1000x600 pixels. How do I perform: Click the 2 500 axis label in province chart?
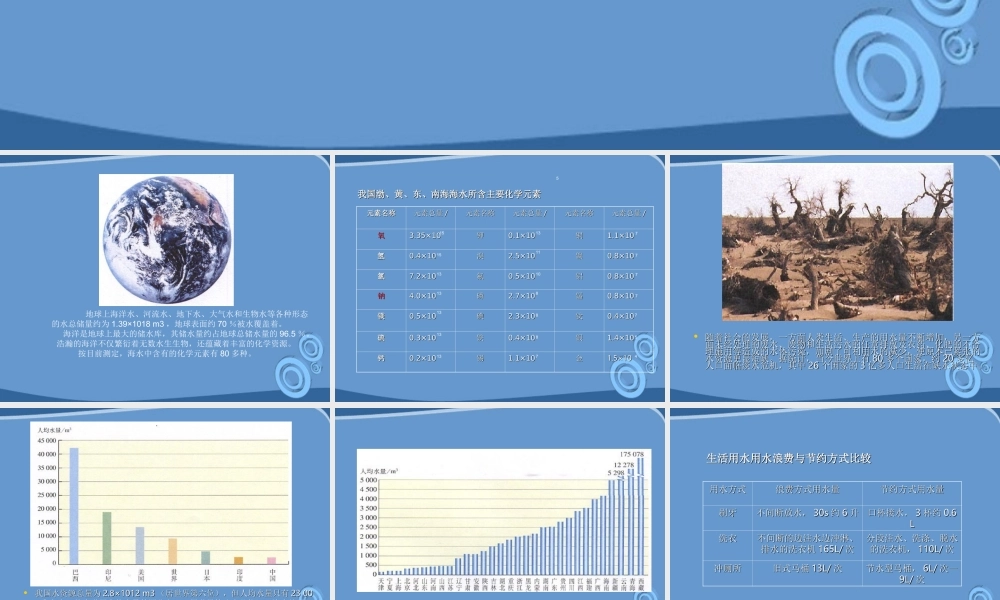coord(369,527)
